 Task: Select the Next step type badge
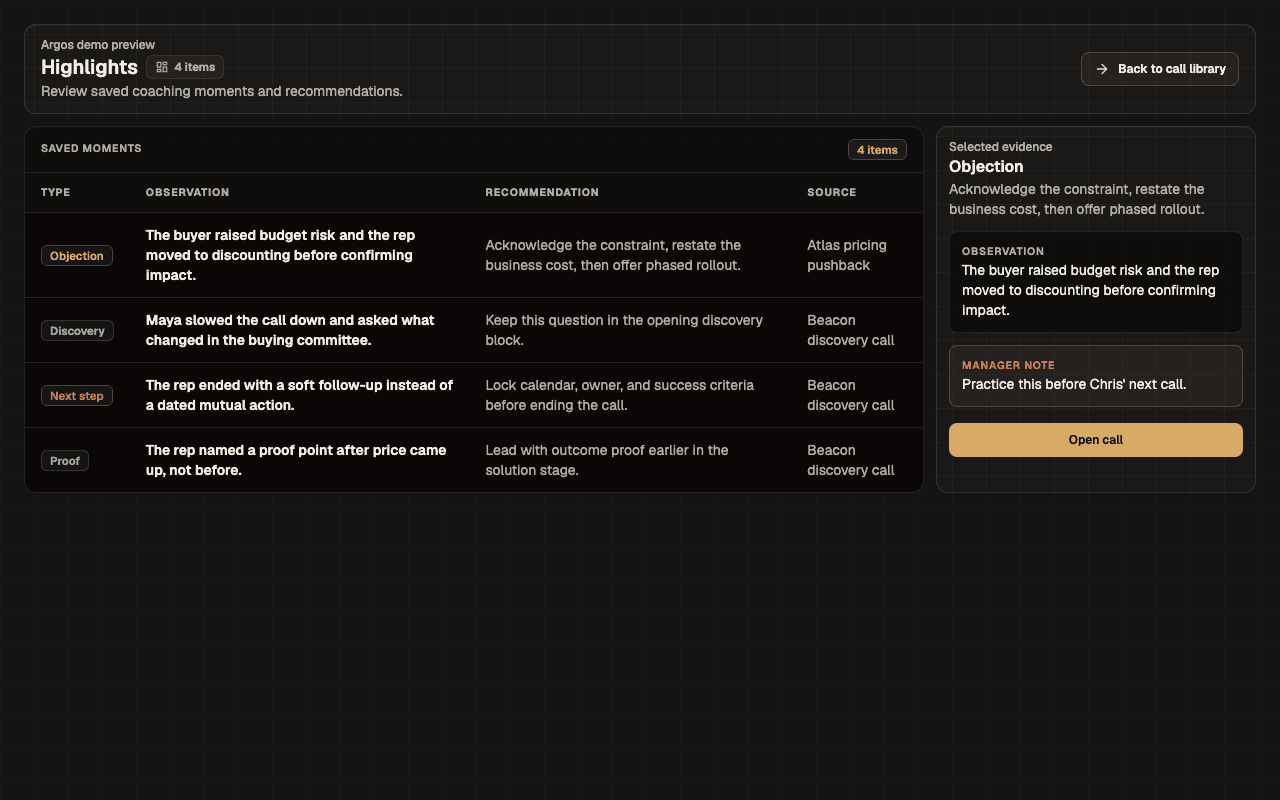coord(77,396)
